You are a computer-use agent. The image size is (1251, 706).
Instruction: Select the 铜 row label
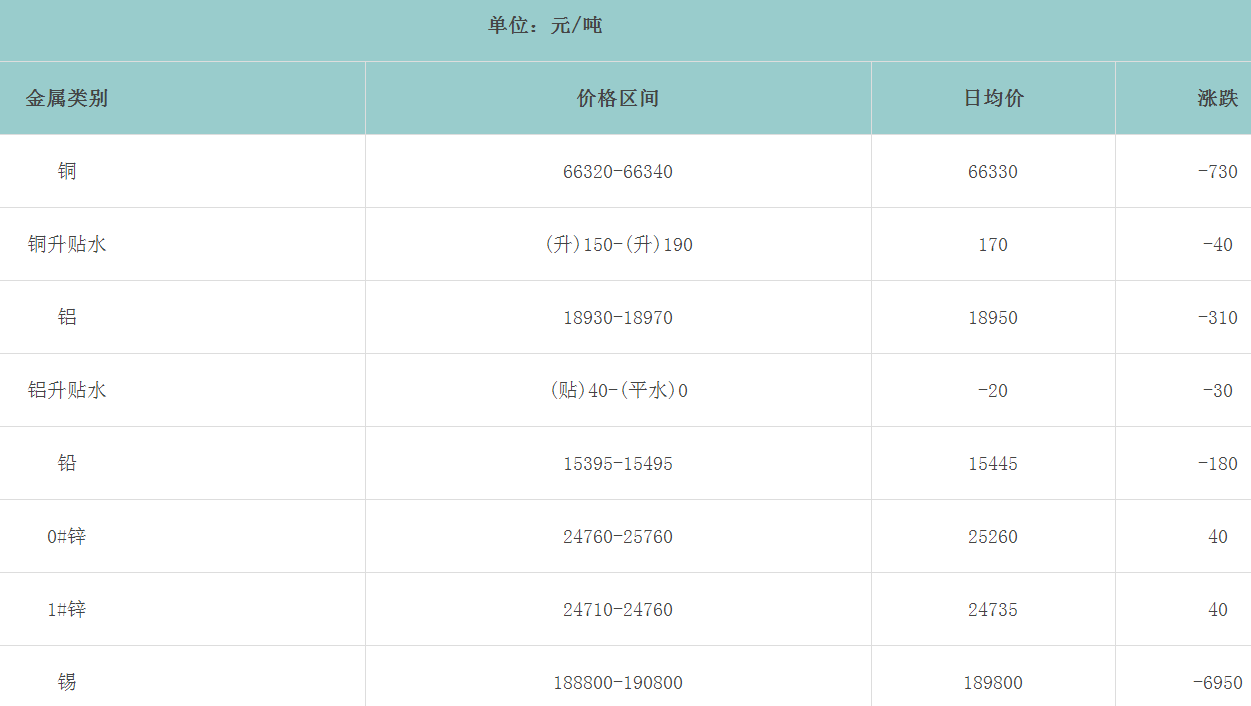point(67,171)
